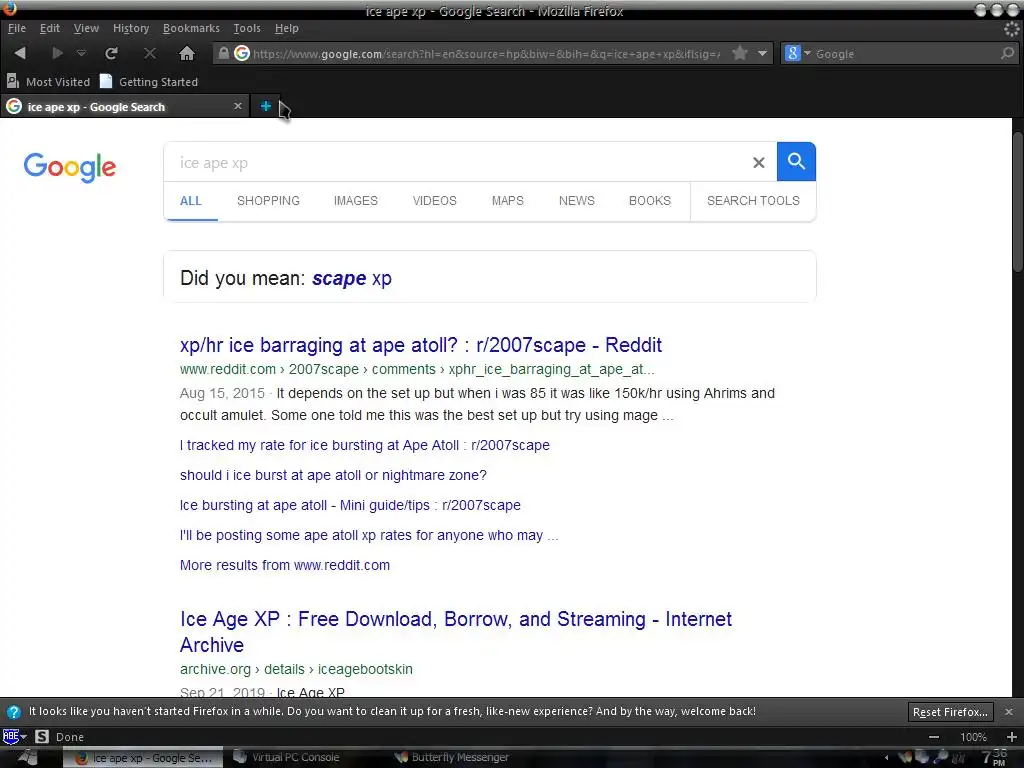Click the Reset Firefox... button
The image size is (1024, 768).
[950, 712]
